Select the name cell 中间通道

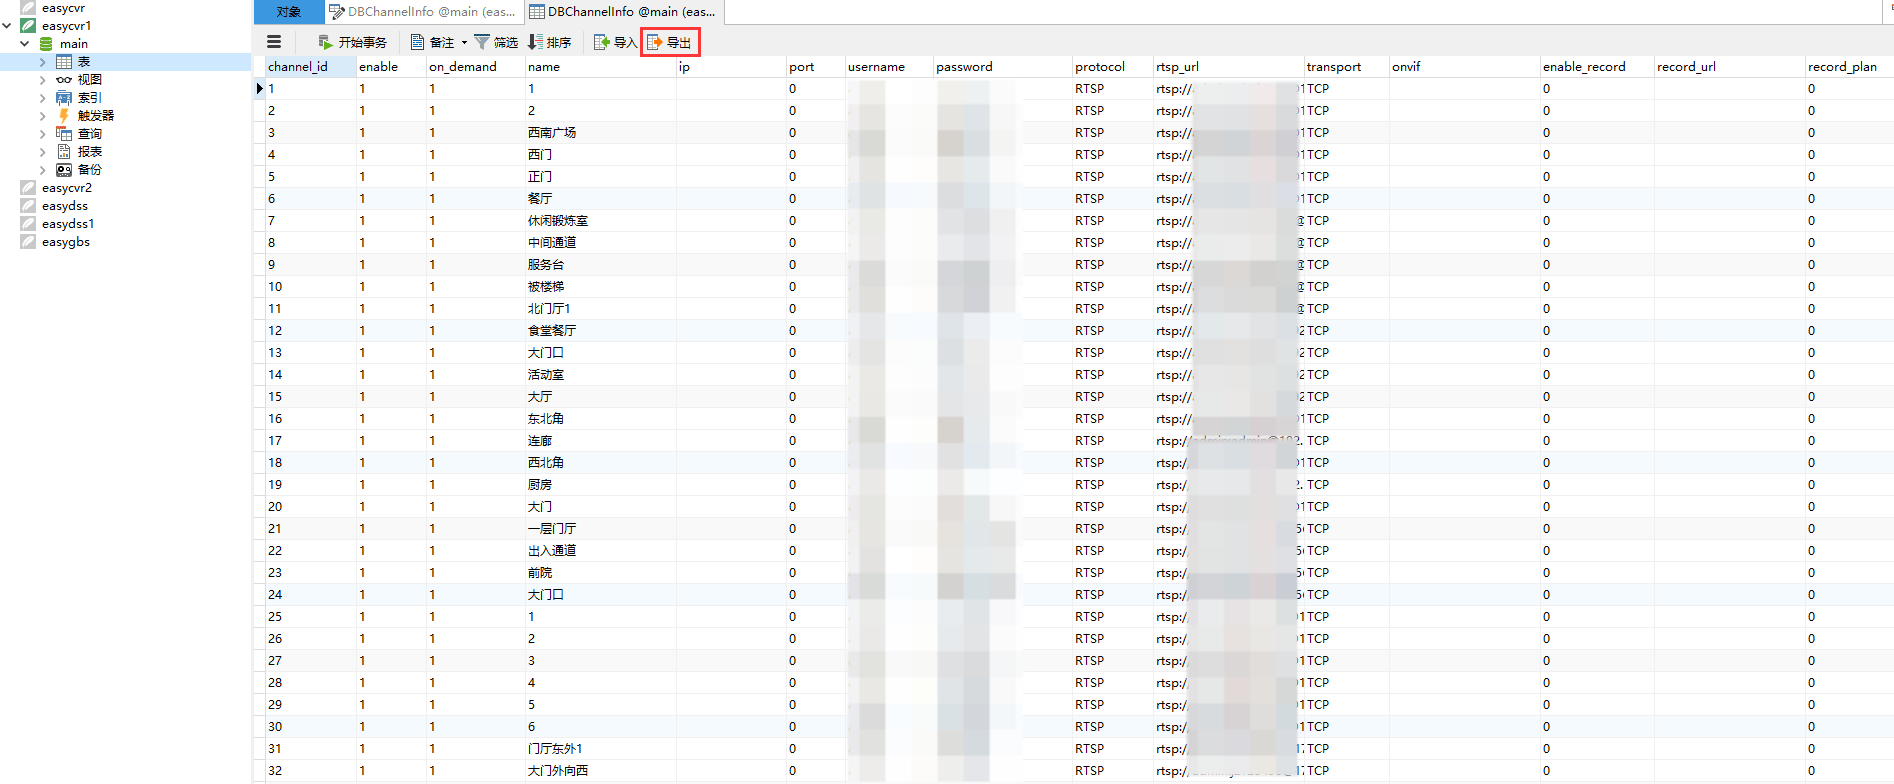[601, 243]
